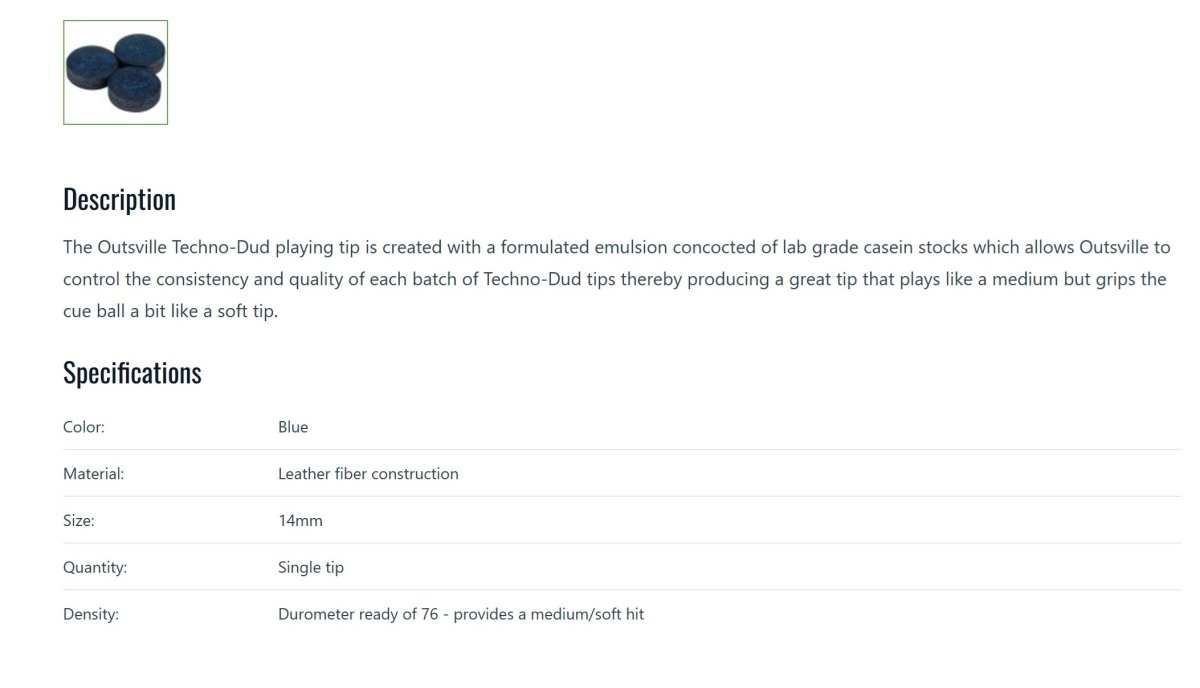Click the last line 'cue ball a bit like a soft tip'
The height and width of the screenshot is (688, 1200).
[x=170, y=311]
